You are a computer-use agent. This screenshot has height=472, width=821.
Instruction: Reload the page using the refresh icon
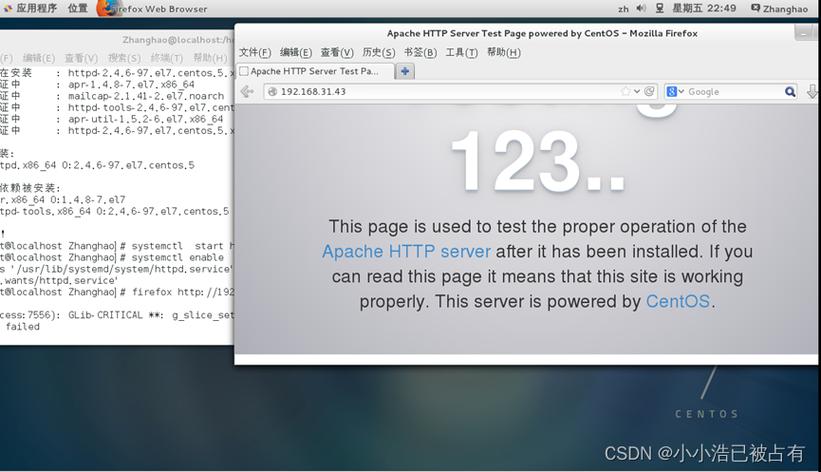tap(649, 91)
